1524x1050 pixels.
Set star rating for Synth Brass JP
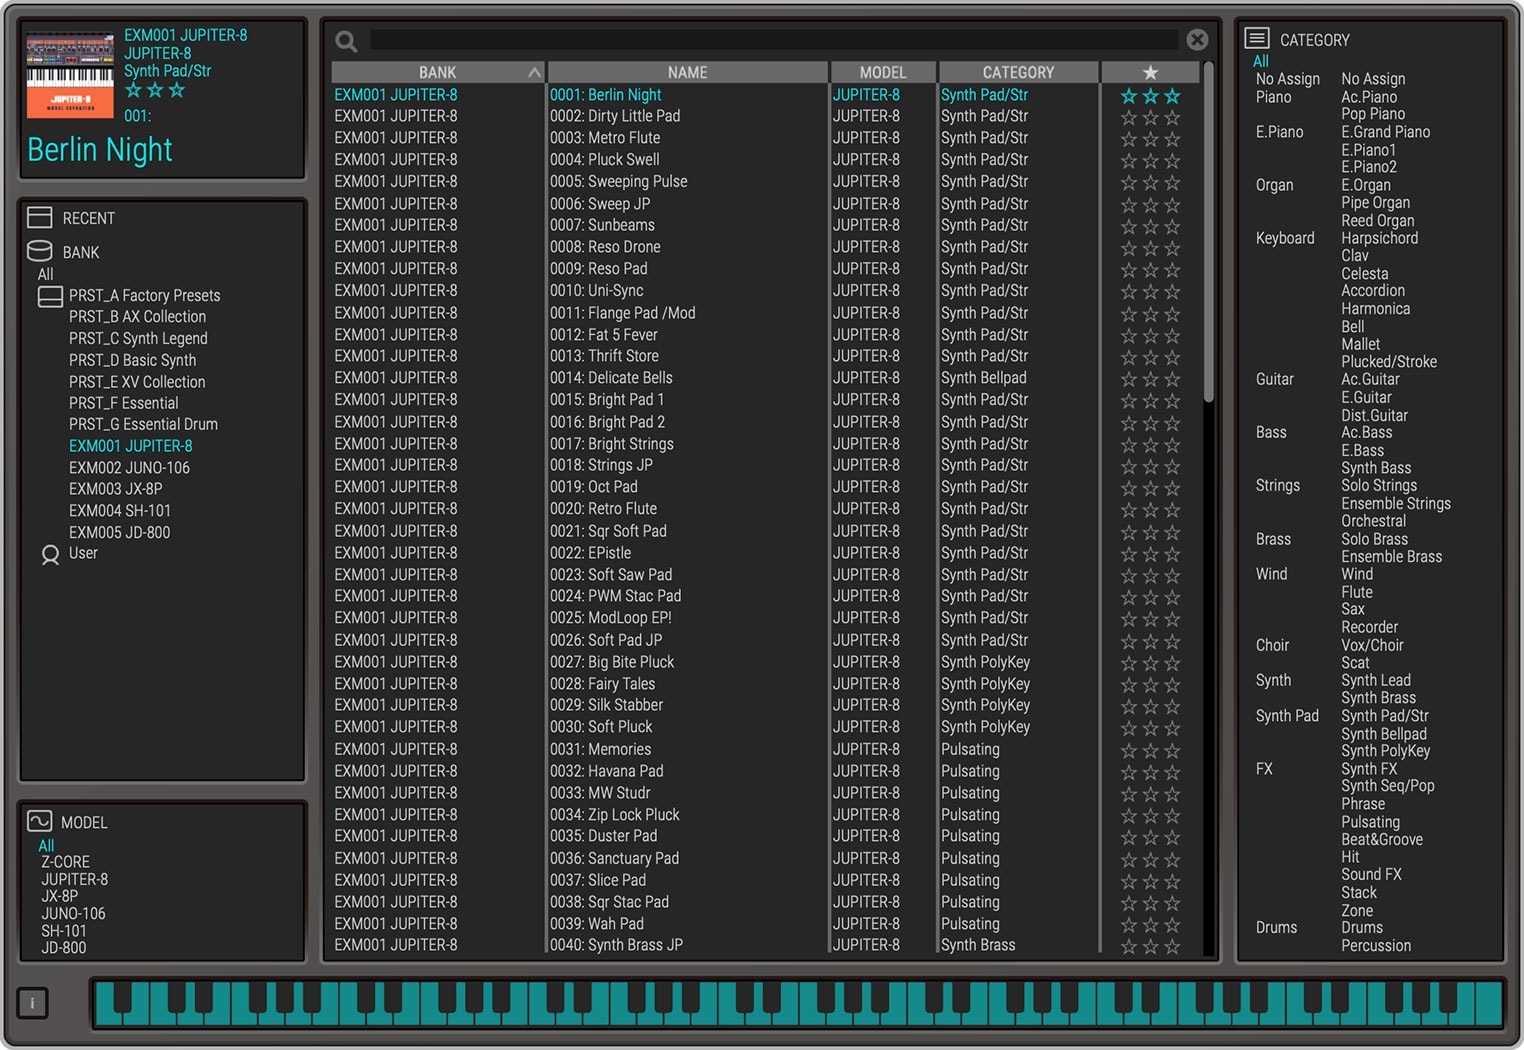click(x=1150, y=946)
